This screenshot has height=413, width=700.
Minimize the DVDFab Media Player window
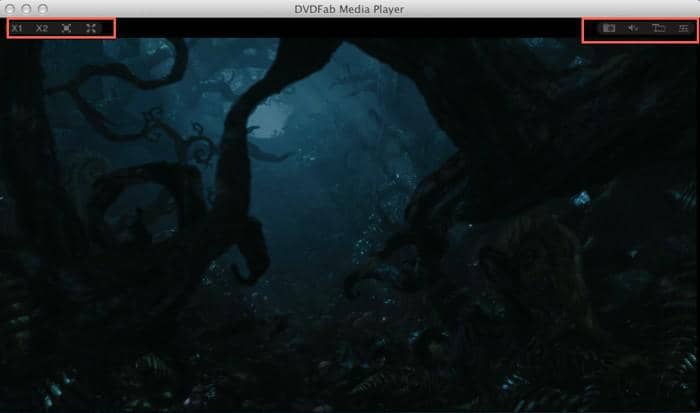26,9
